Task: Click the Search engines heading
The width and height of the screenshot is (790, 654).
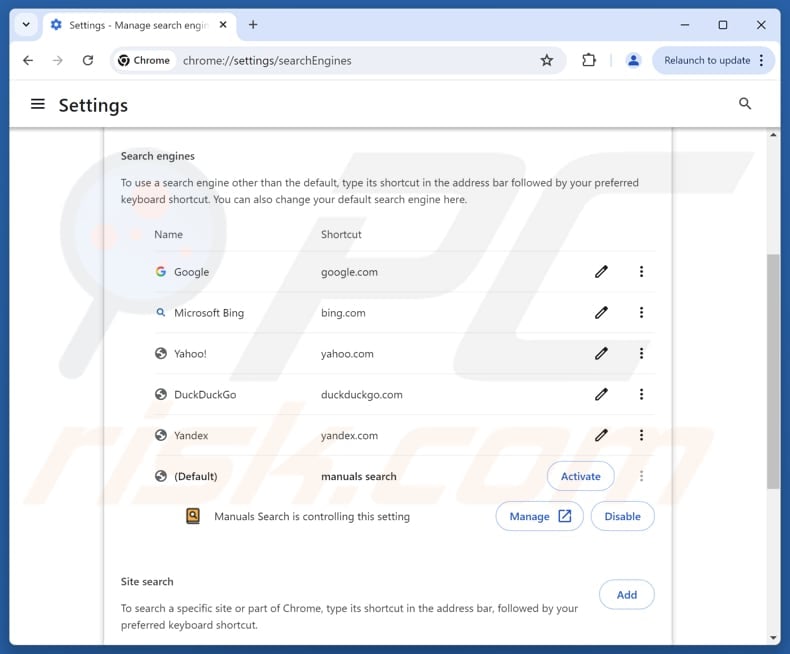Action: click(158, 156)
